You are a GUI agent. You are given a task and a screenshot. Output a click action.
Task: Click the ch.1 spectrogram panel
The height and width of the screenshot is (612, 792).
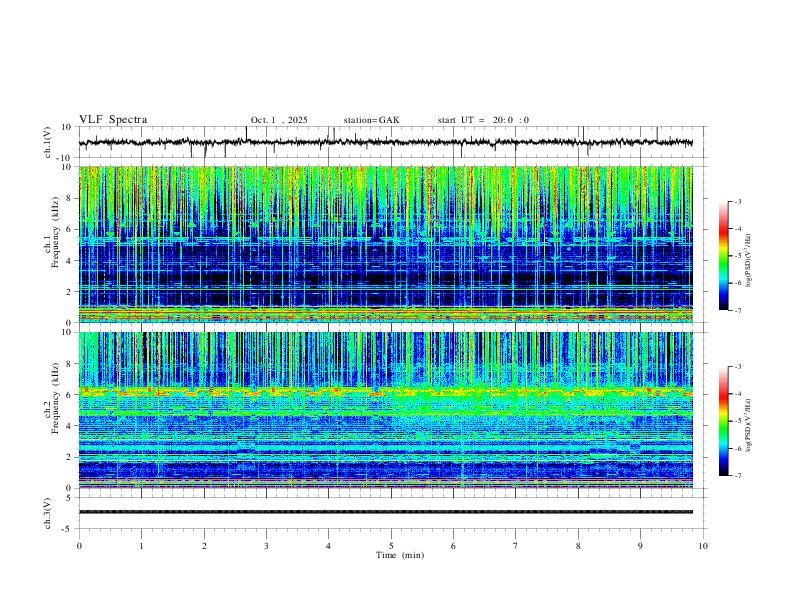coord(386,244)
